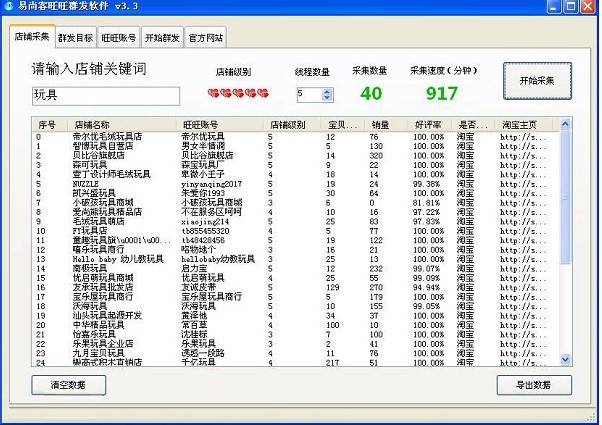Decrease the 线程数量 thread count with down arrow
This screenshot has height=425, width=602.
pos(327,98)
